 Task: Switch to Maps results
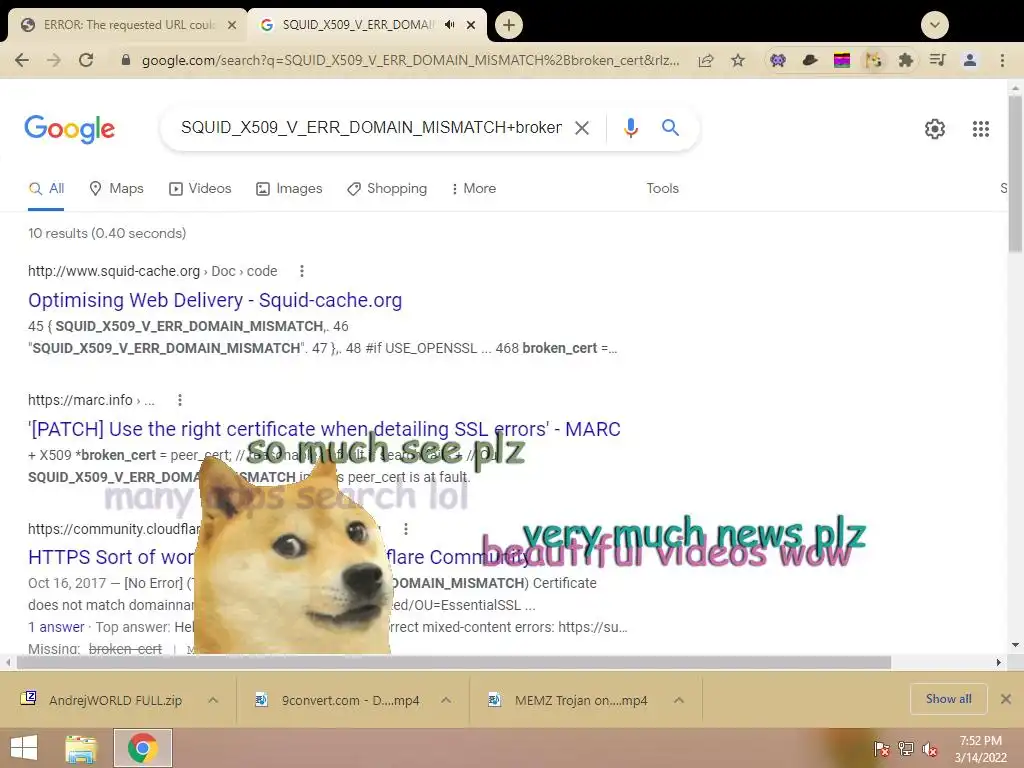coord(116,189)
